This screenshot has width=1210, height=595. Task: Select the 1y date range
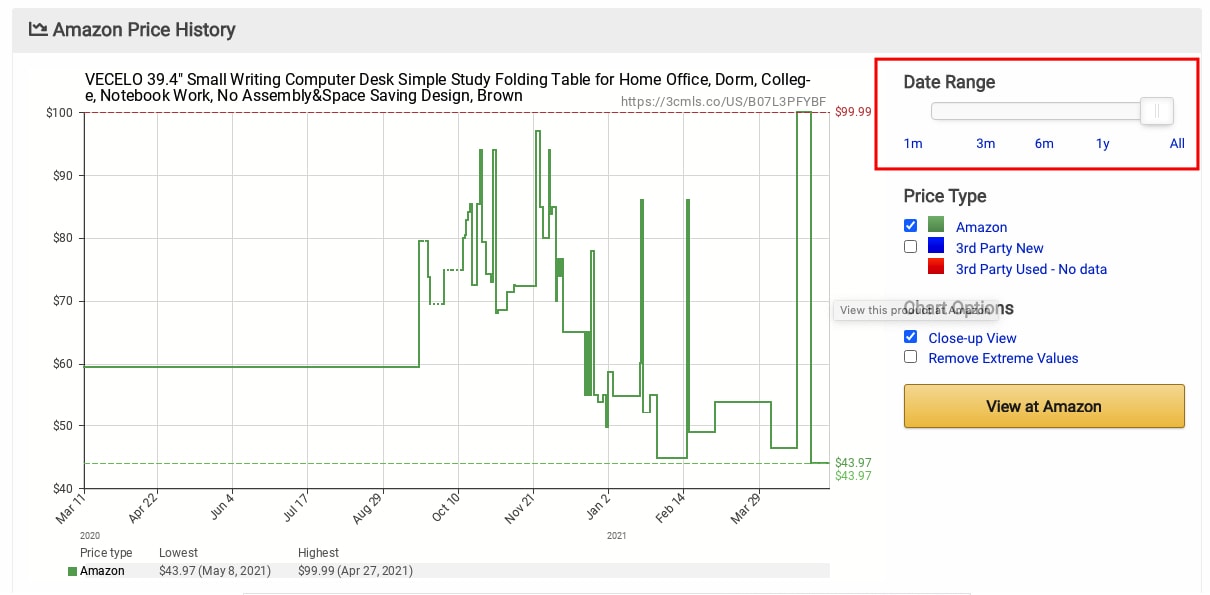(x=1103, y=143)
